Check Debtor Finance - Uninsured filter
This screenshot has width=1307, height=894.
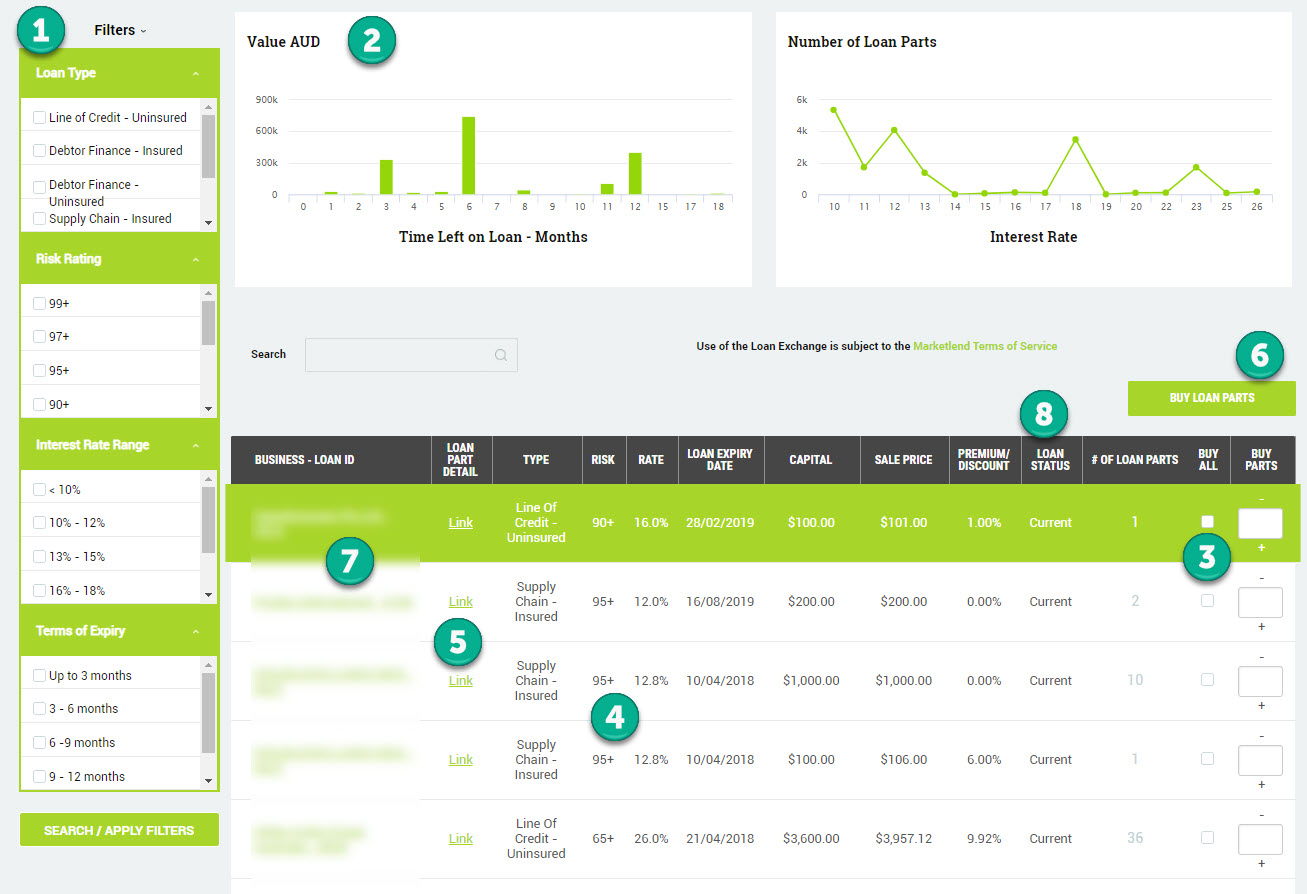(x=39, y=186)
